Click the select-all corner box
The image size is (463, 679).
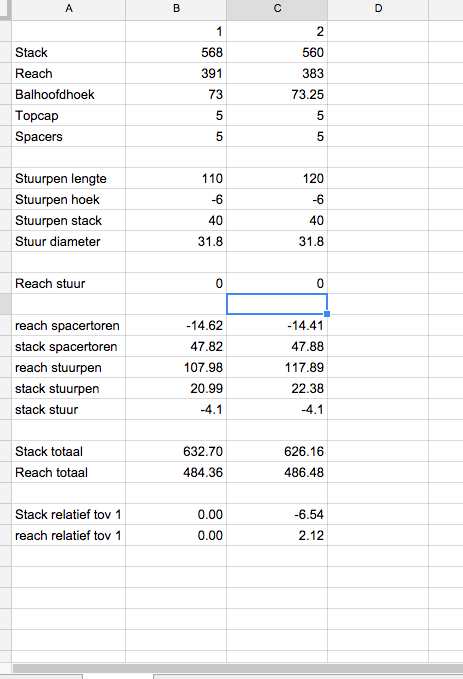pyautogui.click(x=5, y=10)
